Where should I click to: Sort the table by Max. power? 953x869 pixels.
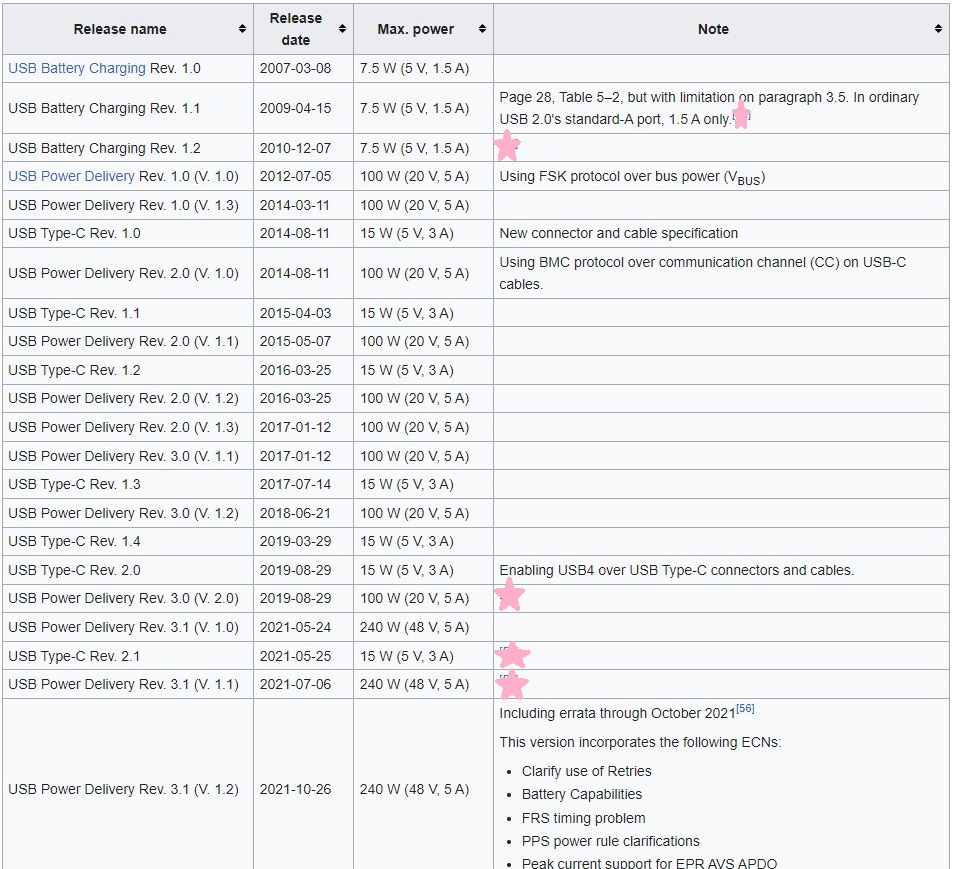(x=482, y=29)
